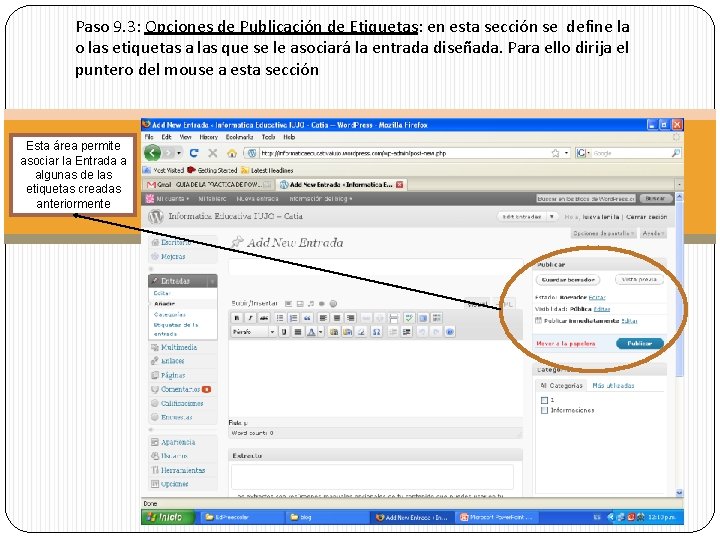Click the Show kitchen sink editor icon
Screen dimensions: 720x540
[437, 318]
